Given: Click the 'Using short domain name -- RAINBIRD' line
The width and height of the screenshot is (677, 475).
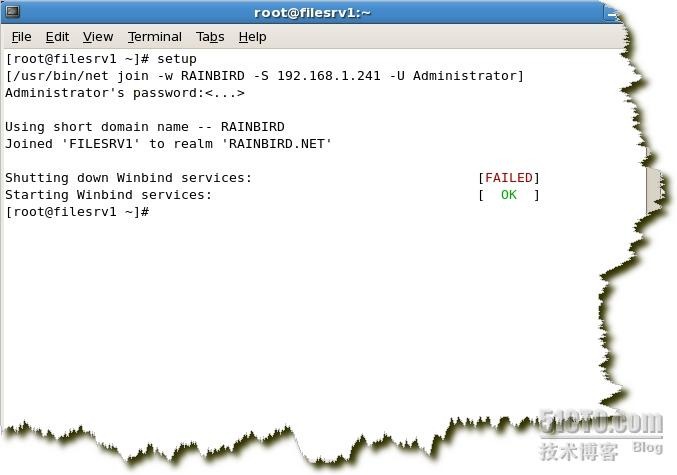Looking at the screenshot, I should tap(145, 127).
